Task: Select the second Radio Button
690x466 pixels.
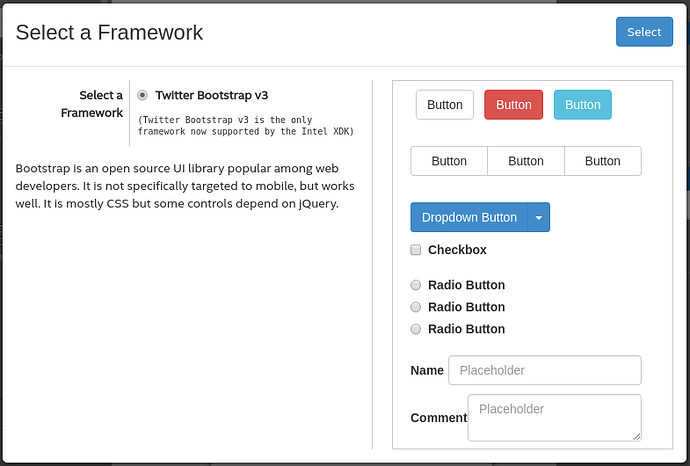Action: (x=416, y=307)
